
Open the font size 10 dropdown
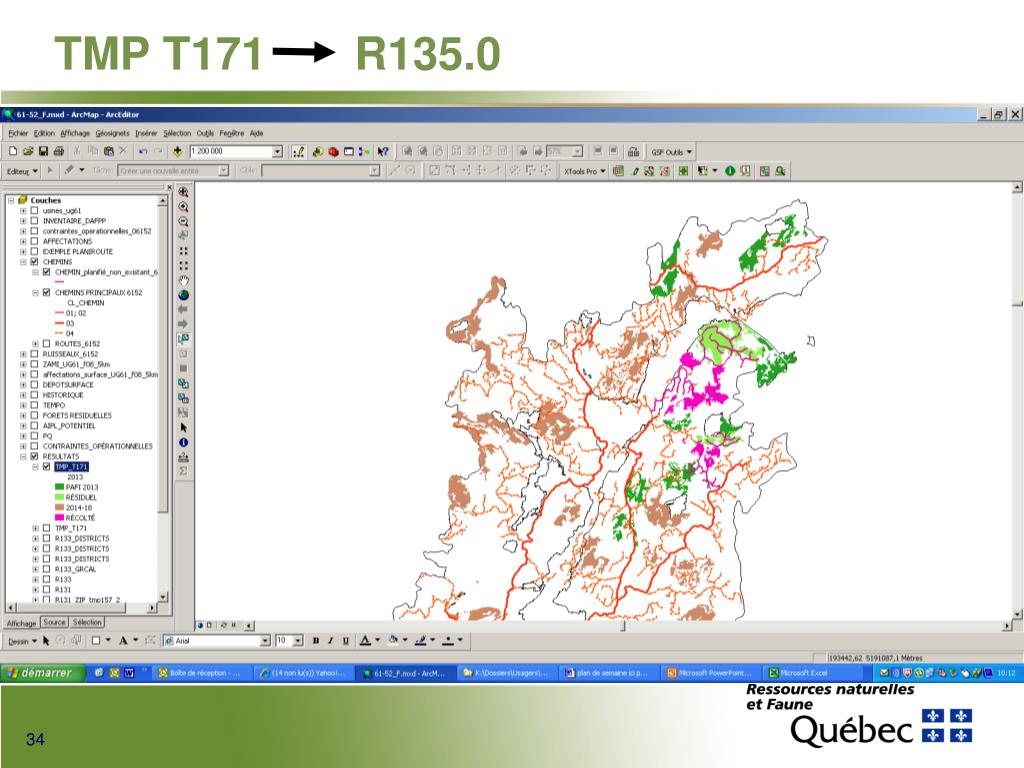click(x=298, y=641)
